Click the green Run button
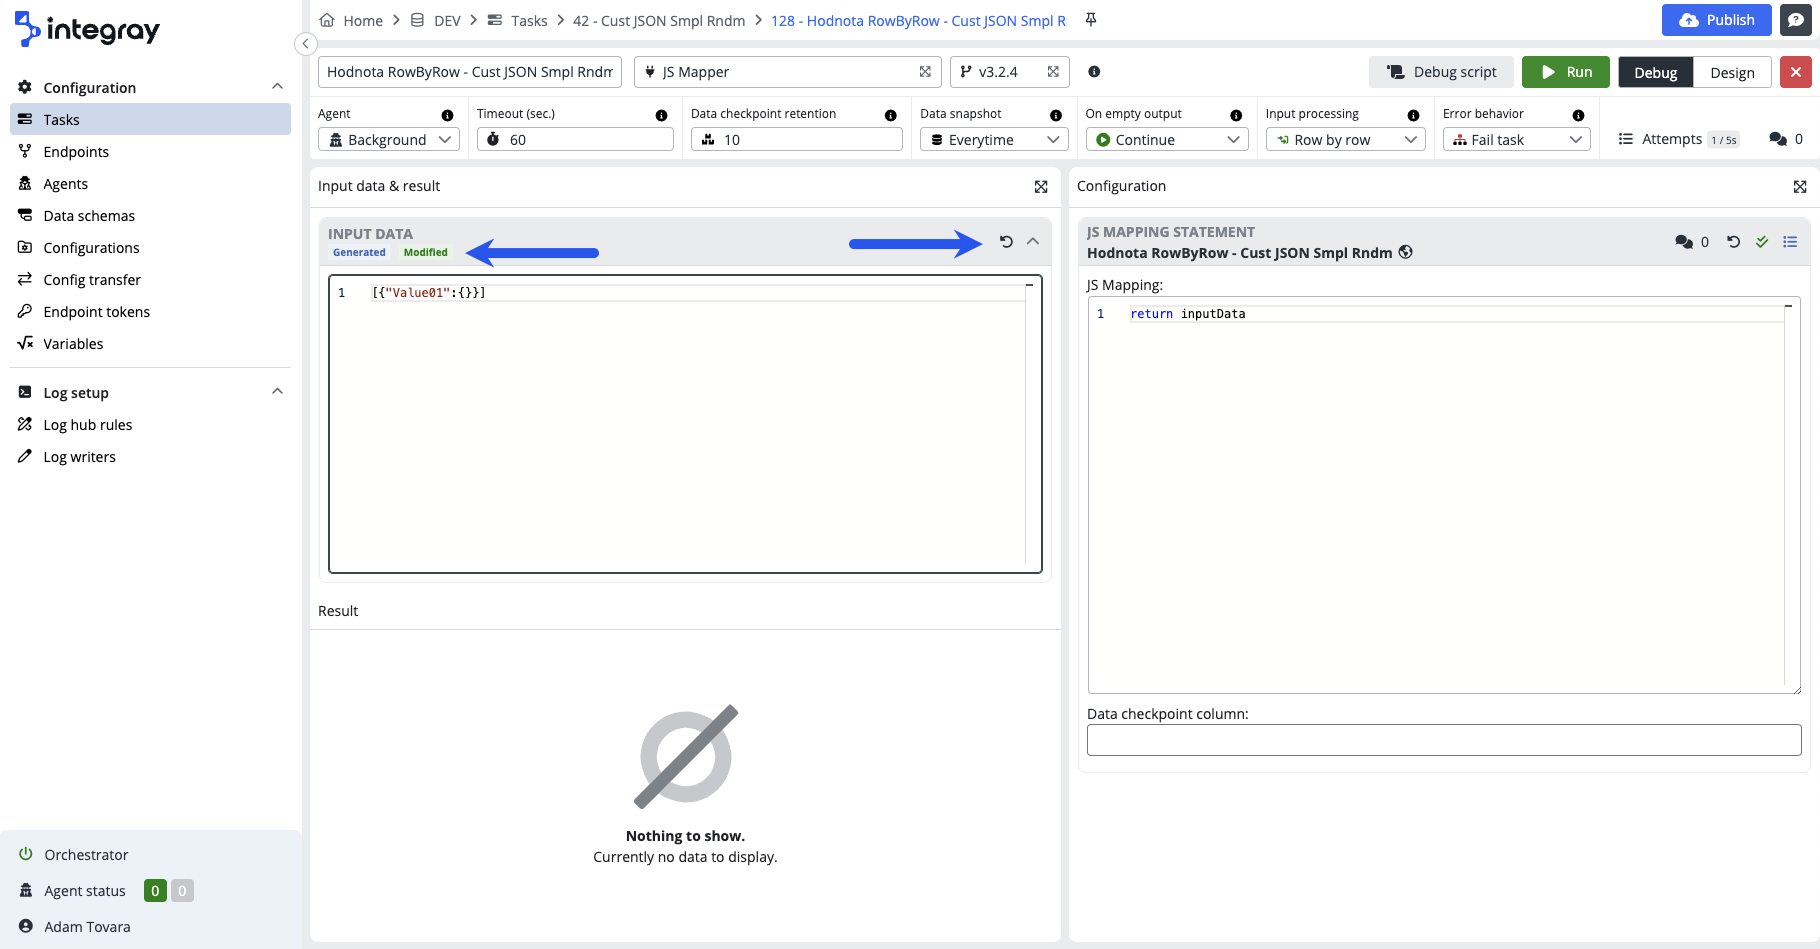The width and height of the screenshot is (1820, 949). coord(1565,72)
